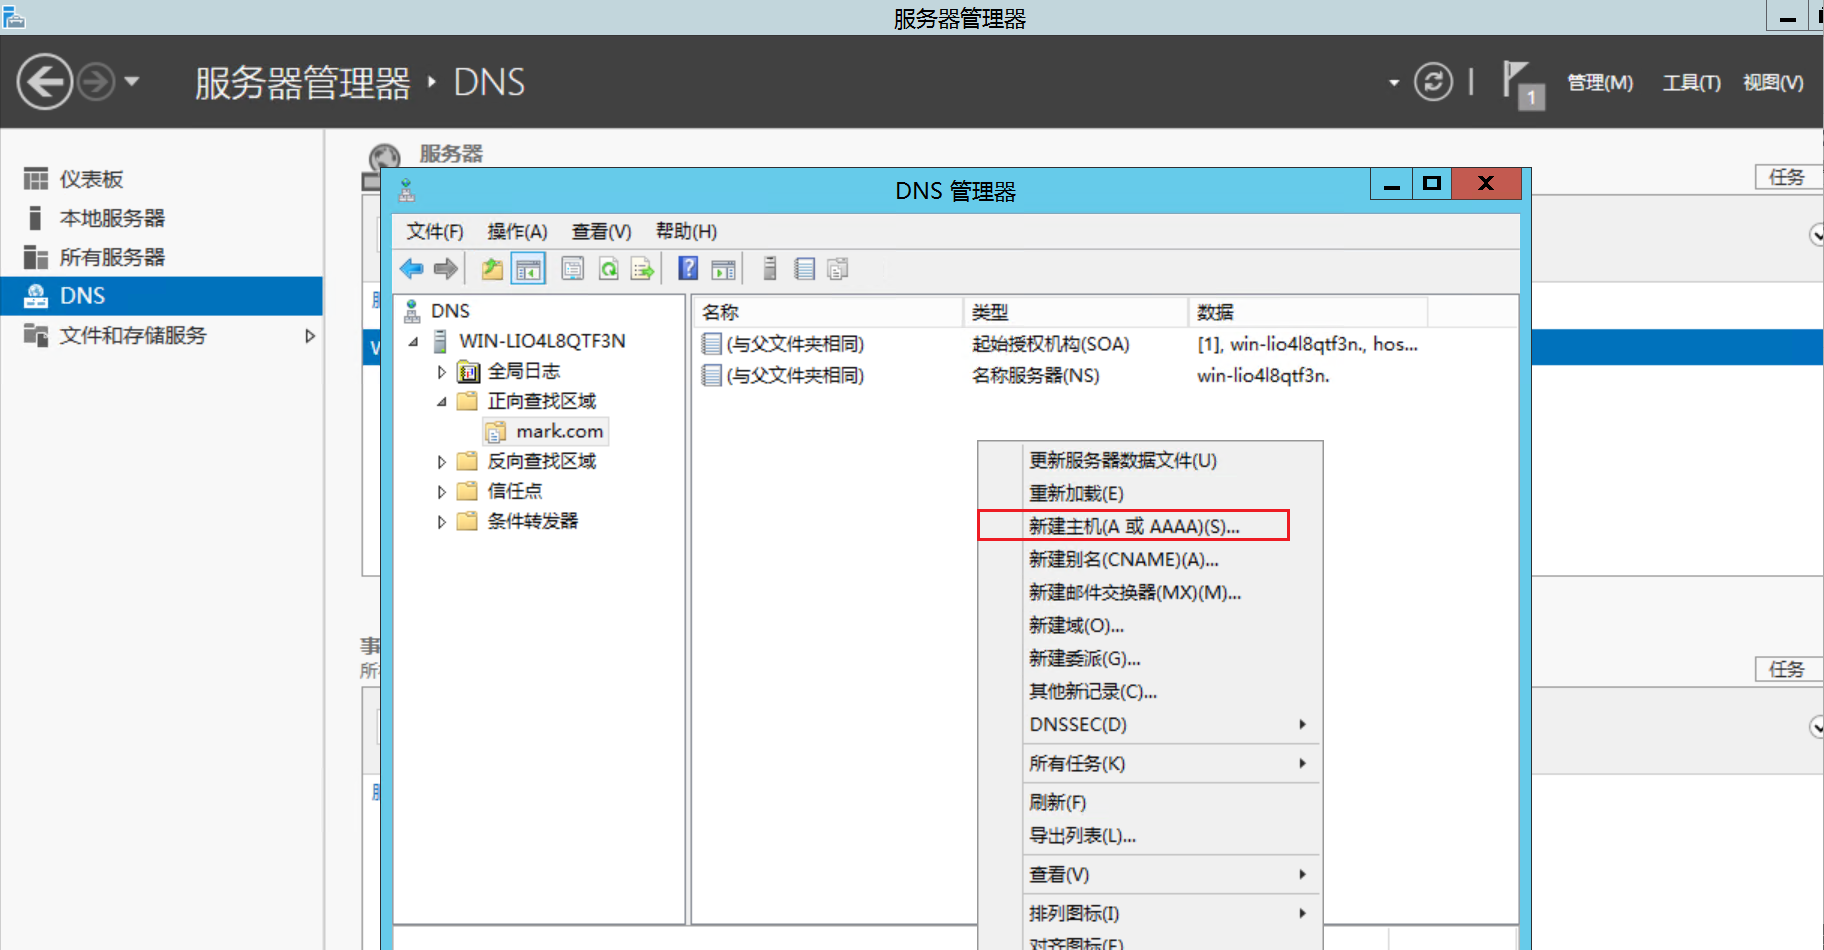Toggle the show/hide console tree toolbar icon
The height and width of the screenshot is (950, 1824).
pyautogui.click(x=528, y=268)
